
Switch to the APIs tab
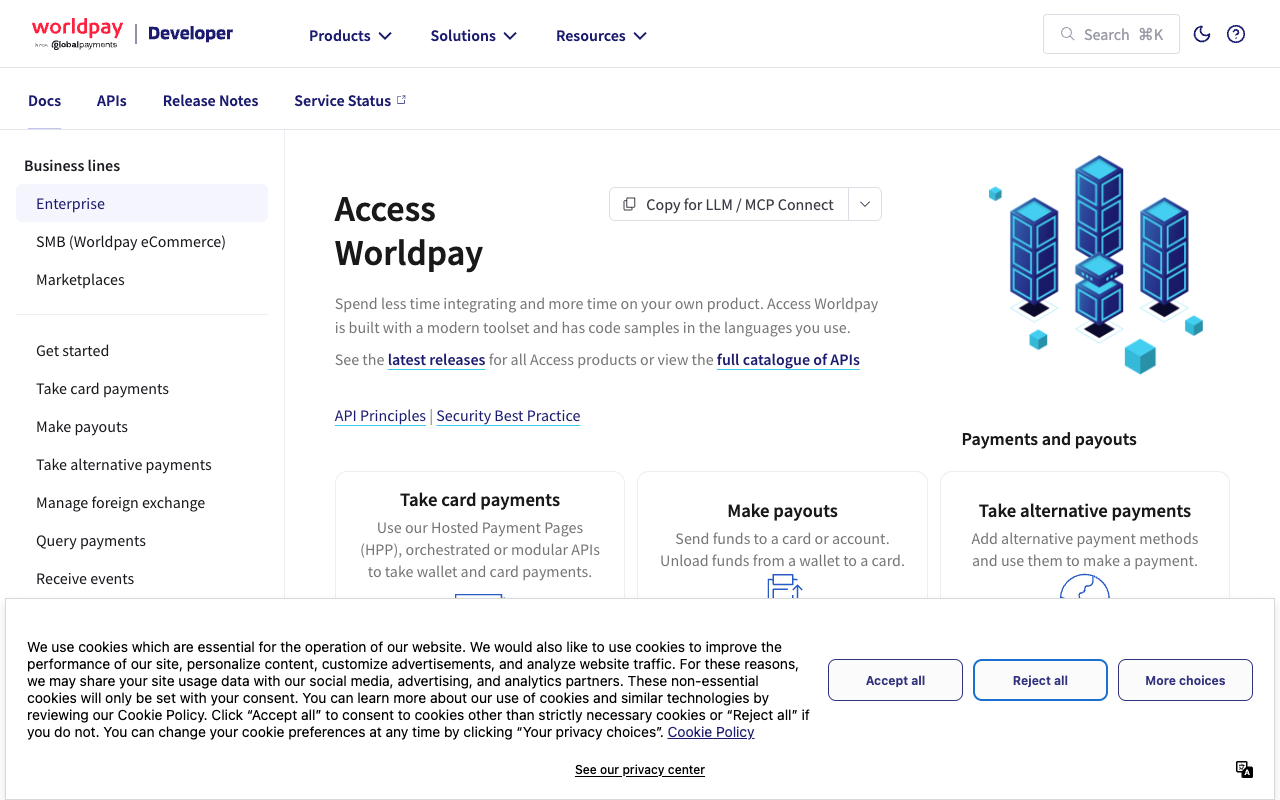pyautogui.click(x=112, y=100)
